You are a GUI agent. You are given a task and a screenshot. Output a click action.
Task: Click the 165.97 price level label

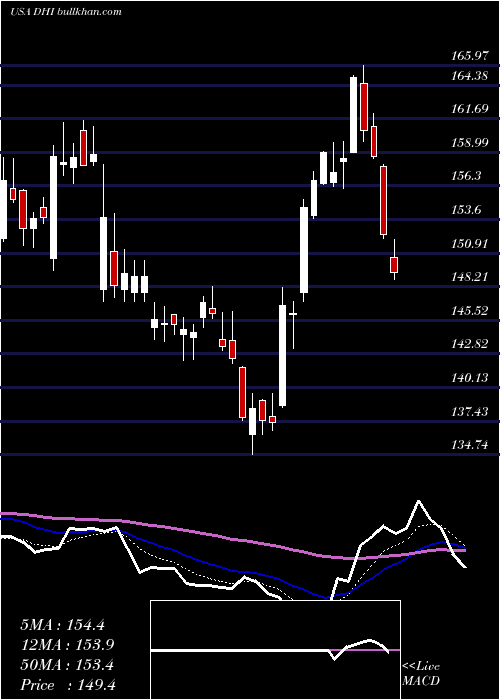pos(470,56)
